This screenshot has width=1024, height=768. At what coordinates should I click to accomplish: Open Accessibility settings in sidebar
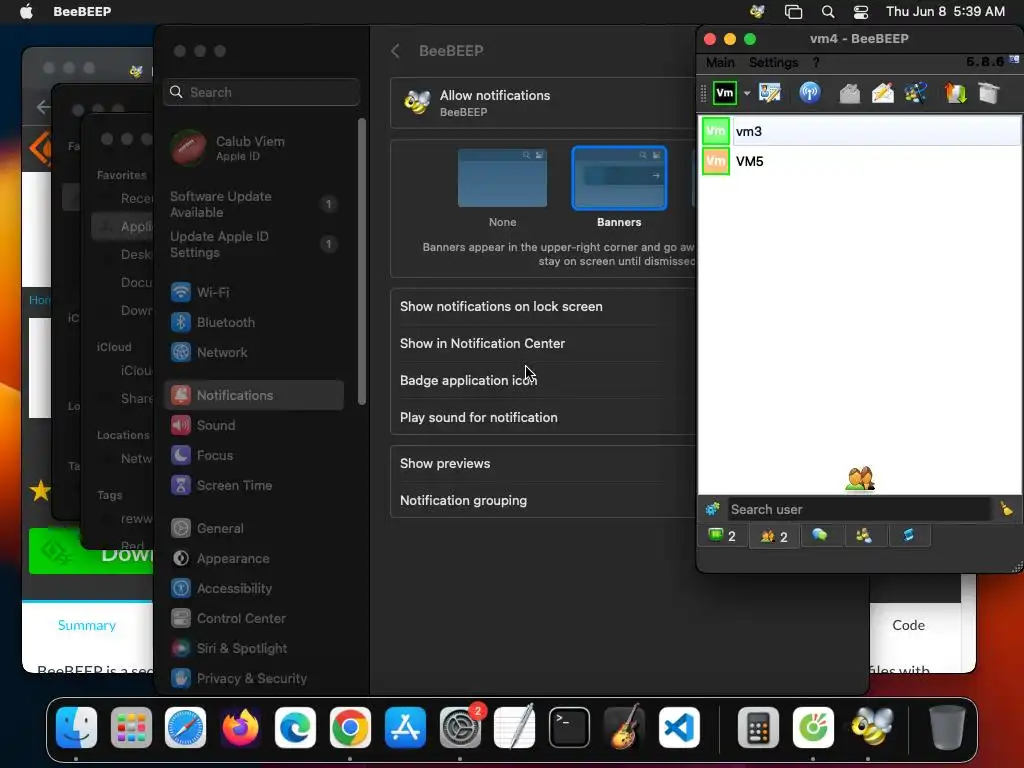pos(253,588)
